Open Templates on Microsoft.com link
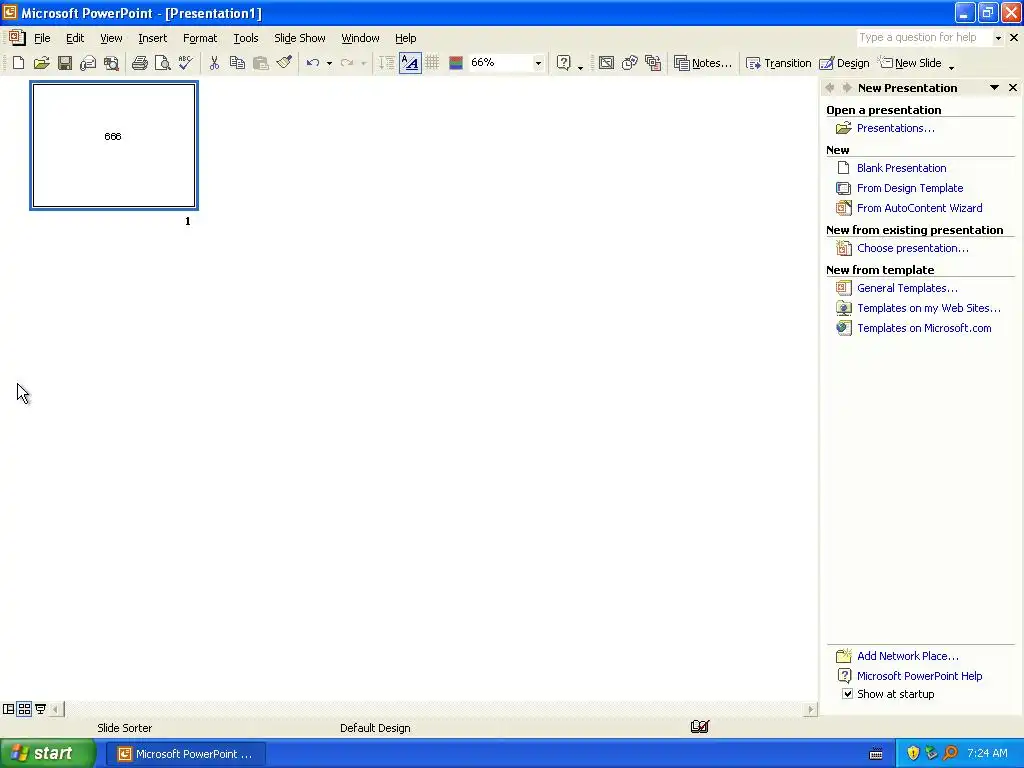This screenshot has width=1024, height=768. click(924, 328)
